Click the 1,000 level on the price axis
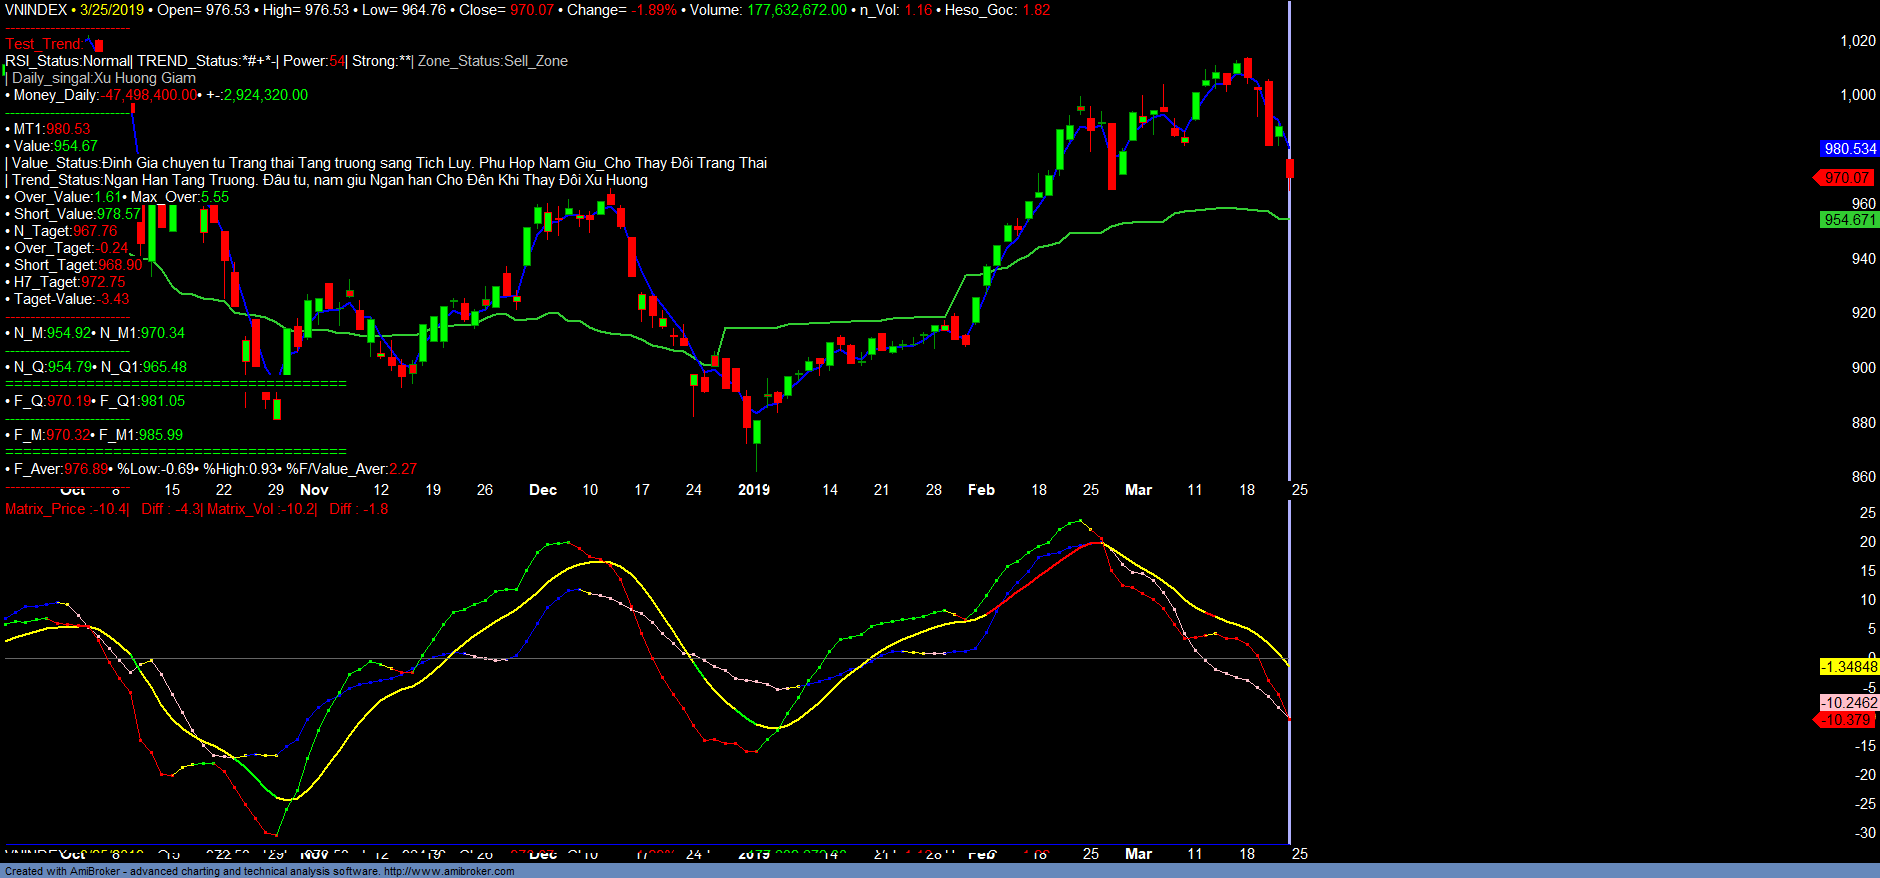Image resolution: width=1880 pixels, height=878 pixels. (1858, 95)
